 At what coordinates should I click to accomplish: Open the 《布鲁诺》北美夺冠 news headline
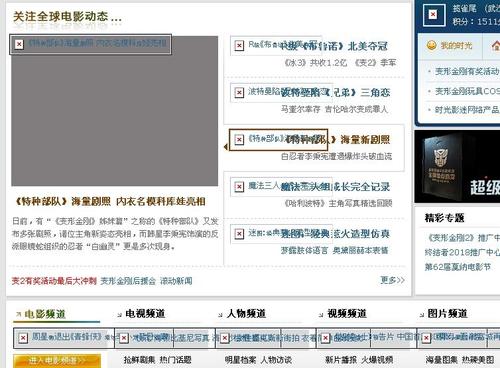[334, 46]
